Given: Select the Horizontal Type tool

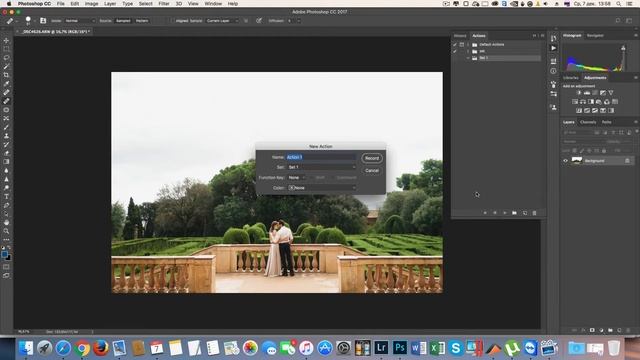Looking at the screenshot, I should pyautogui.click(x=6, y=197).
